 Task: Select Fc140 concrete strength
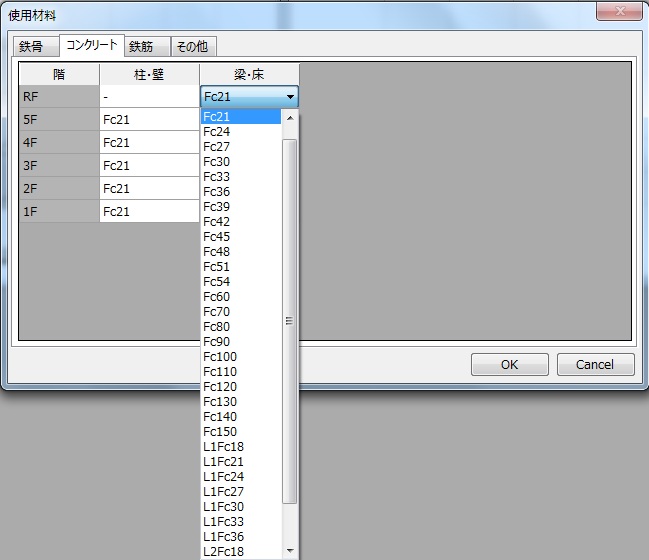[x=241, y=417]
